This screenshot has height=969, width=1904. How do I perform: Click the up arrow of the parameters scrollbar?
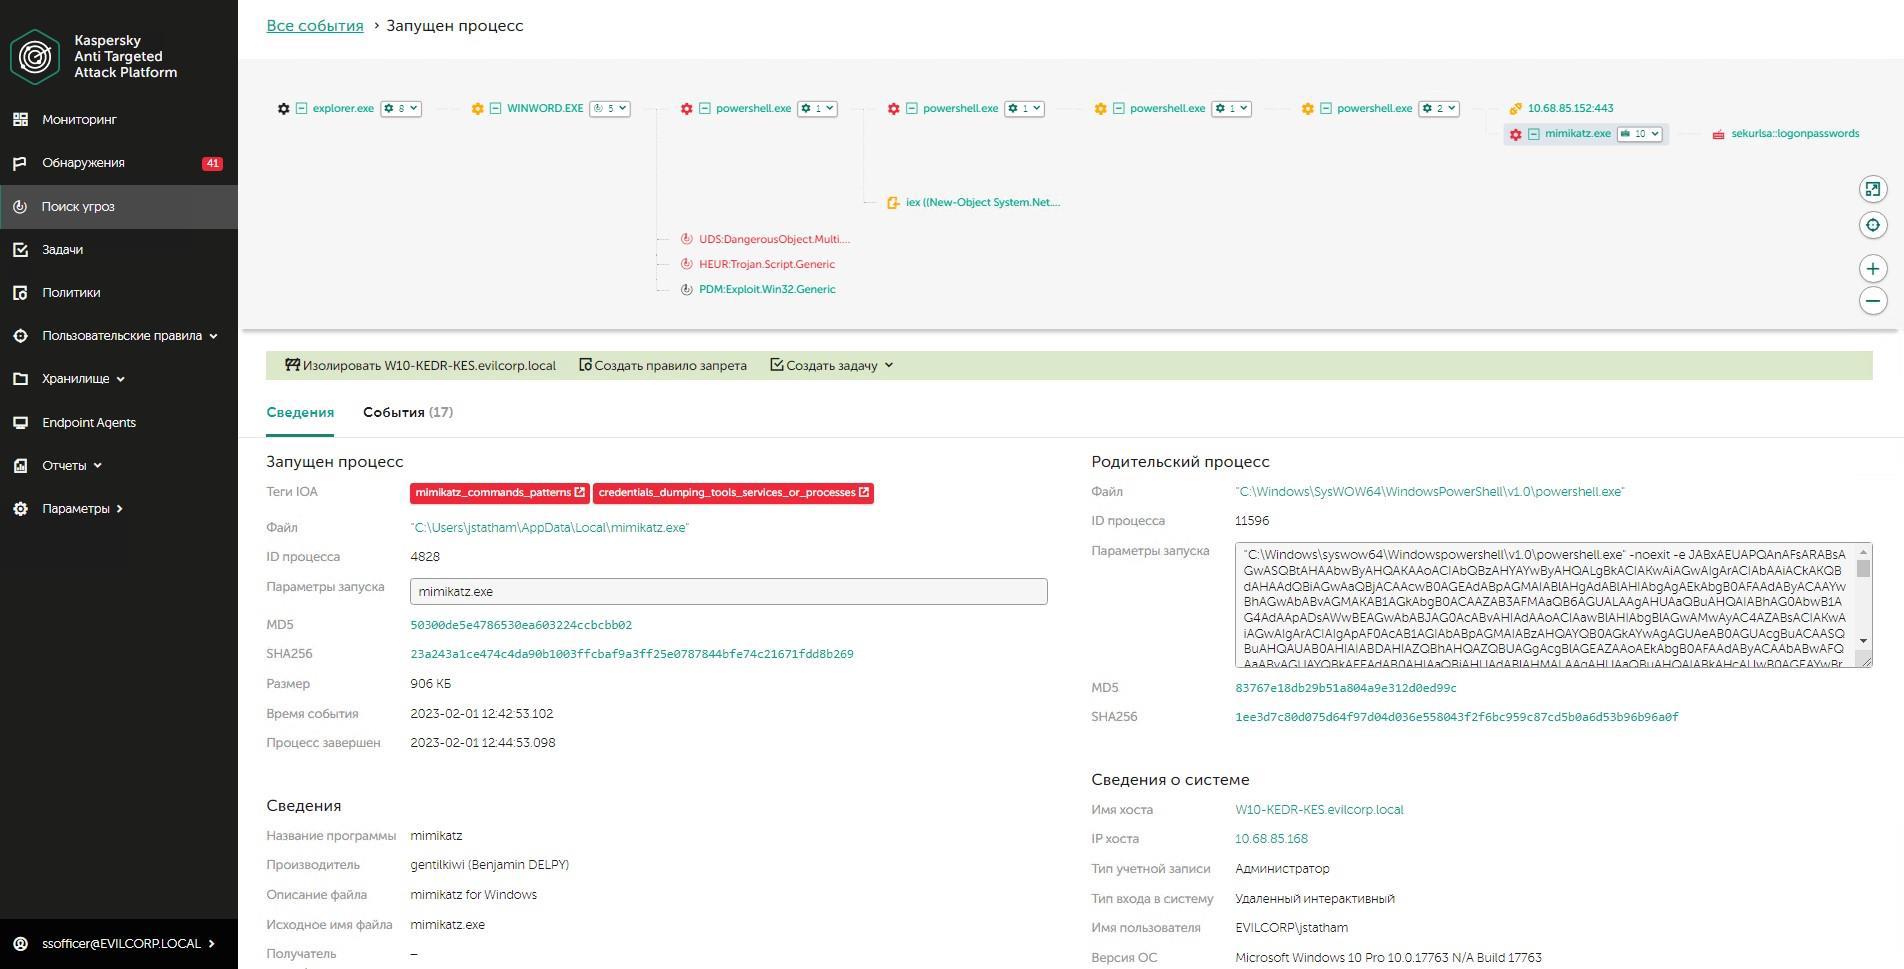1864,552
